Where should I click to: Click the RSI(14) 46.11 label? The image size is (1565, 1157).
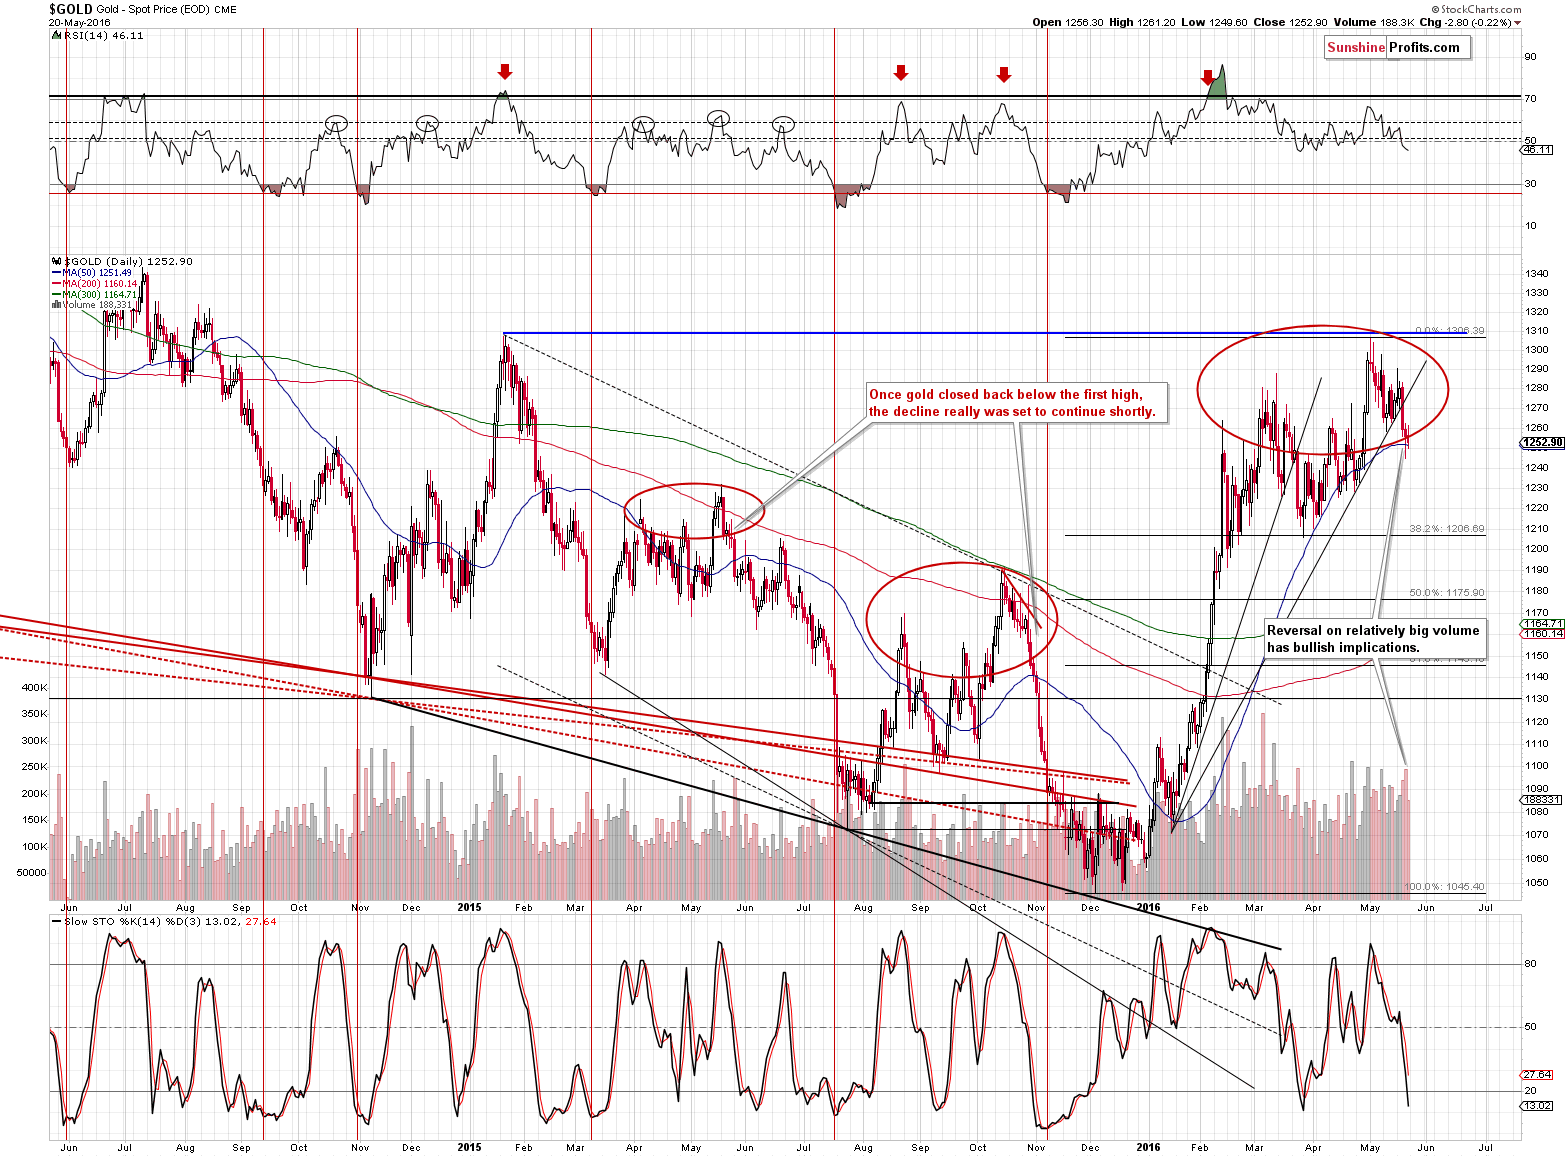103,35
